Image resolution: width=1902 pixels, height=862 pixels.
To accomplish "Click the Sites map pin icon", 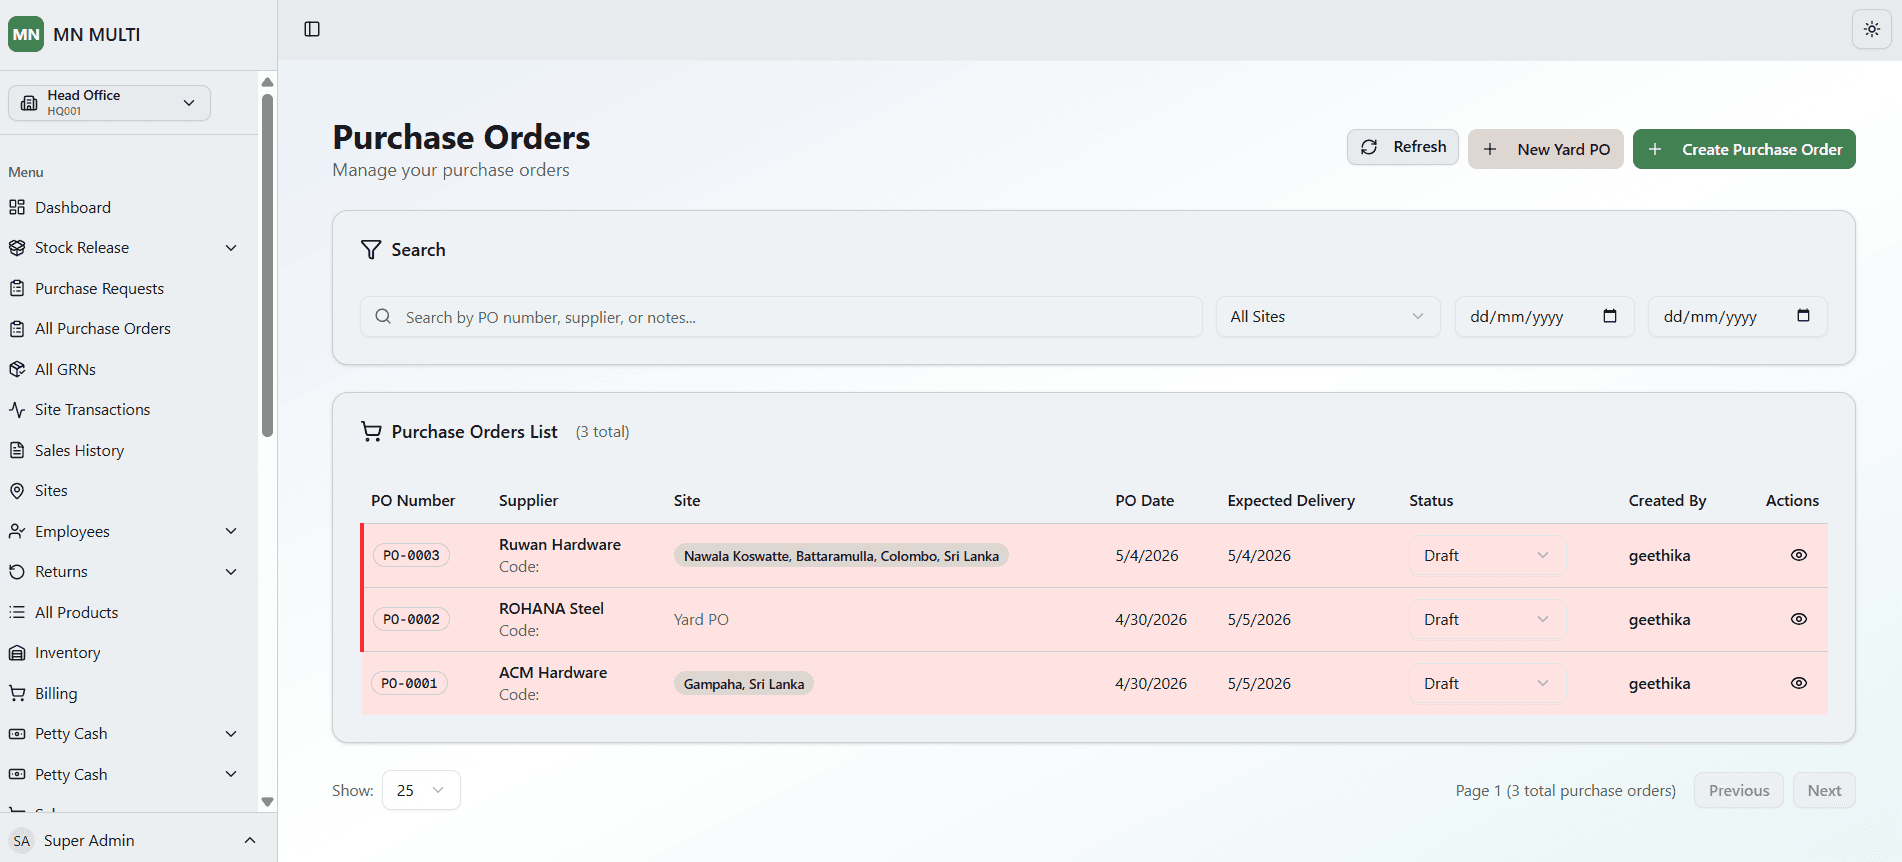I will (17, 491).
